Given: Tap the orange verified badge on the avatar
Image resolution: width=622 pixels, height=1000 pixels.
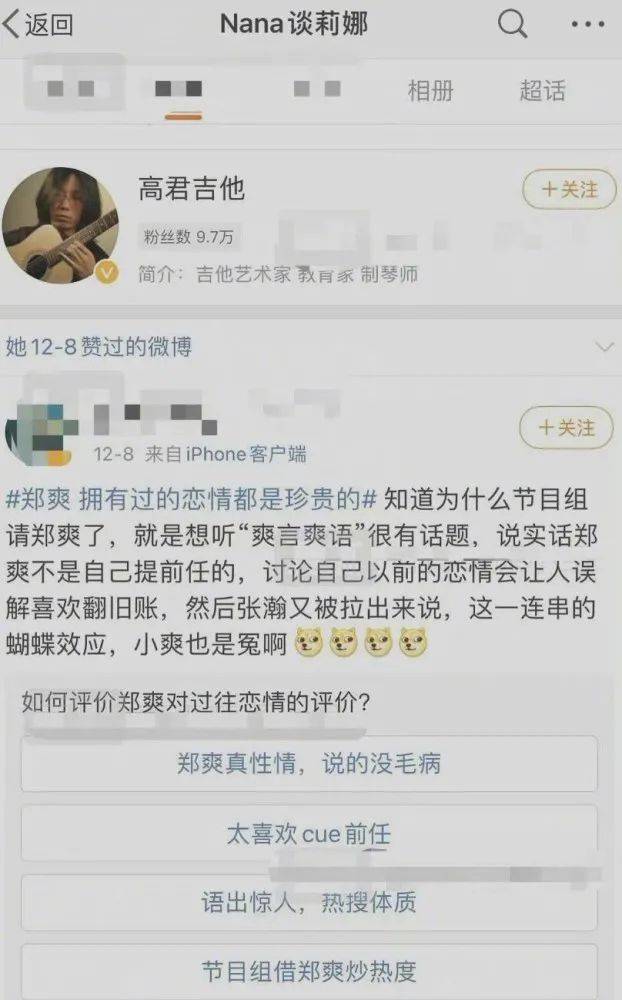Looking at the screenshot, I should (x=107, y=272).
